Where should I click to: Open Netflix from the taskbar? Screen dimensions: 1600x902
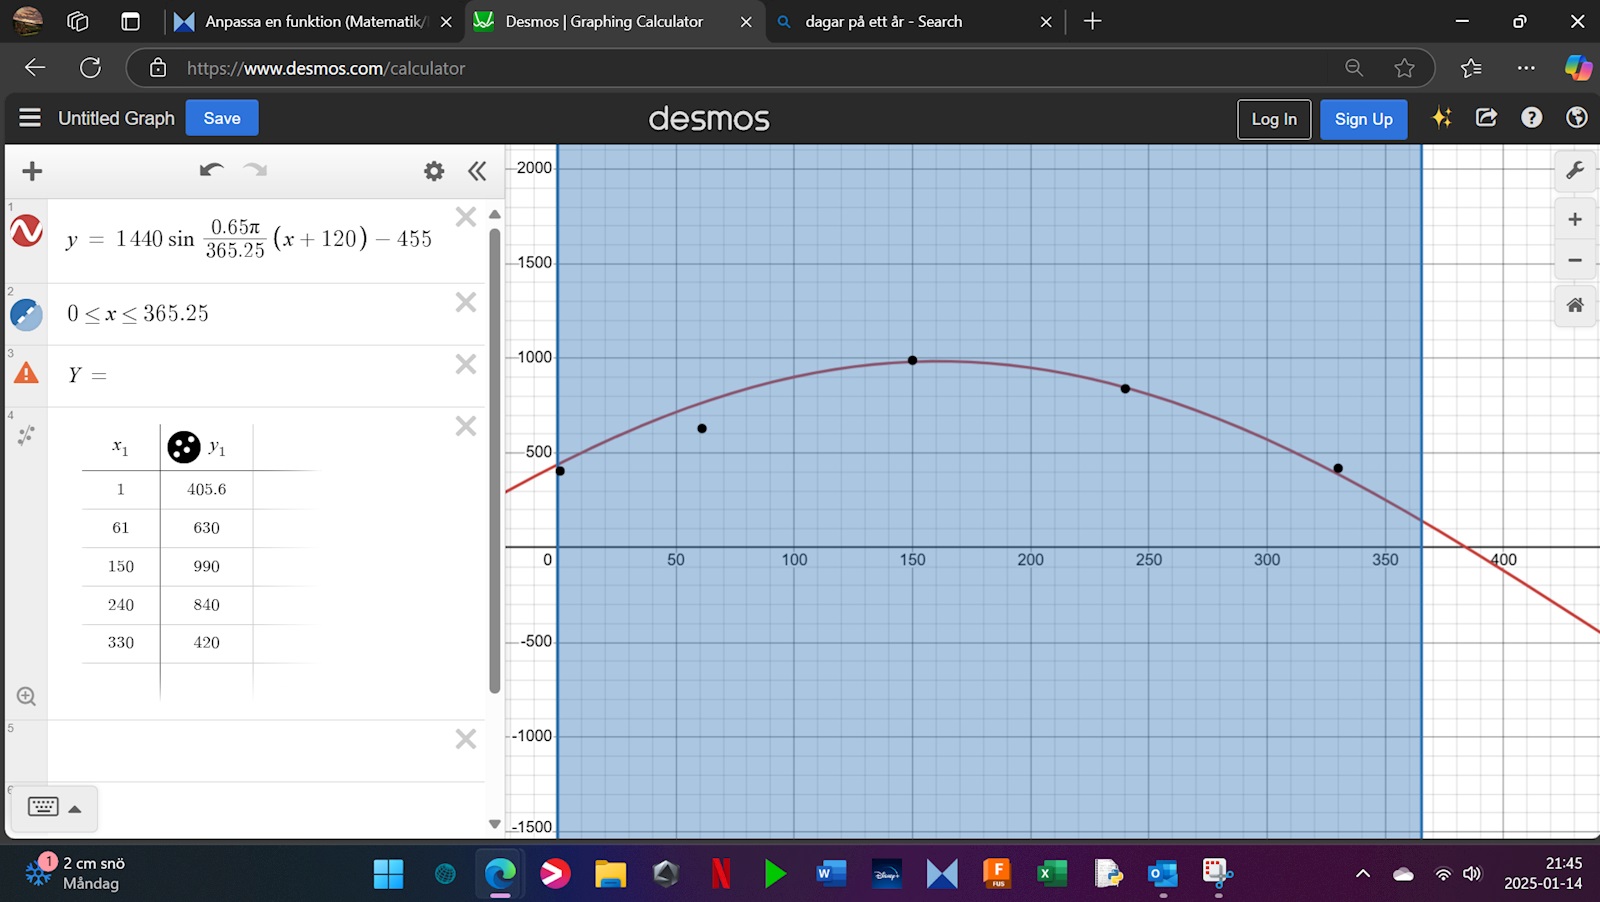tap(720, 874)
